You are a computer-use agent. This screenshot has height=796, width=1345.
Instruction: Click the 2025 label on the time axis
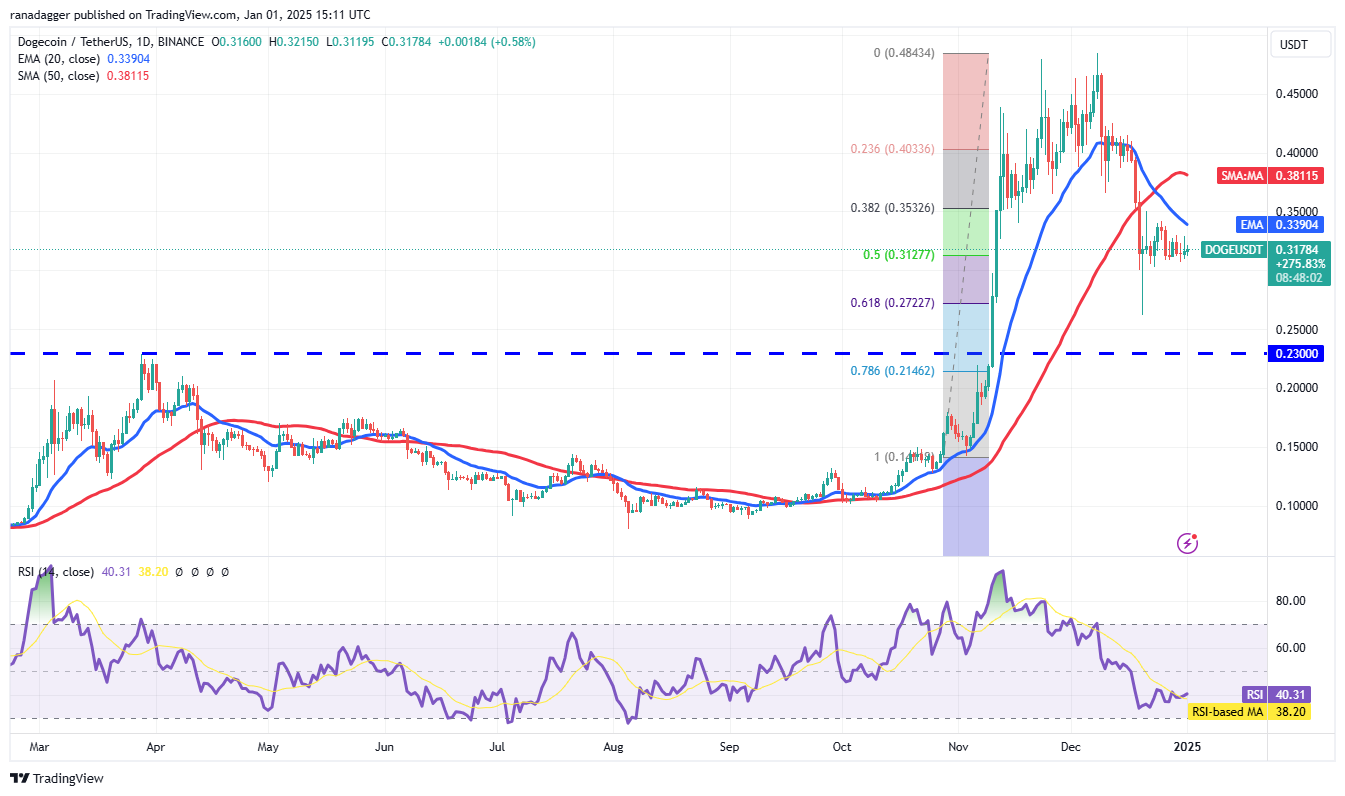pyautogui.click(x=1186, y=746)
